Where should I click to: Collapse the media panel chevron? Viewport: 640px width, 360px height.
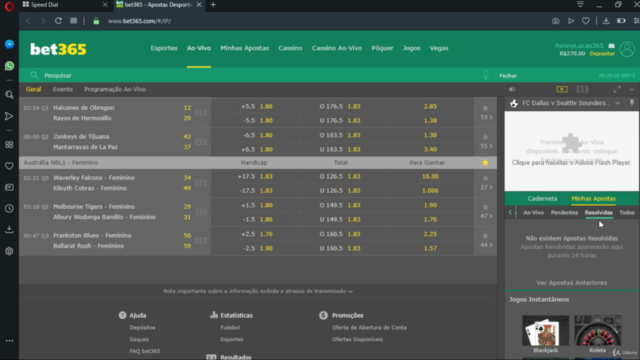[632, 89]
